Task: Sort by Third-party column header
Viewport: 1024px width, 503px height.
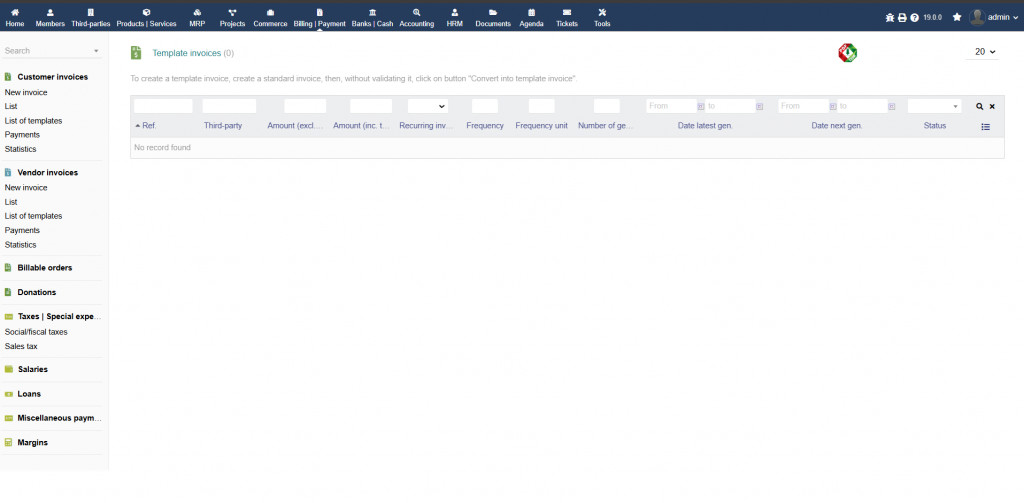Action: 223,126
